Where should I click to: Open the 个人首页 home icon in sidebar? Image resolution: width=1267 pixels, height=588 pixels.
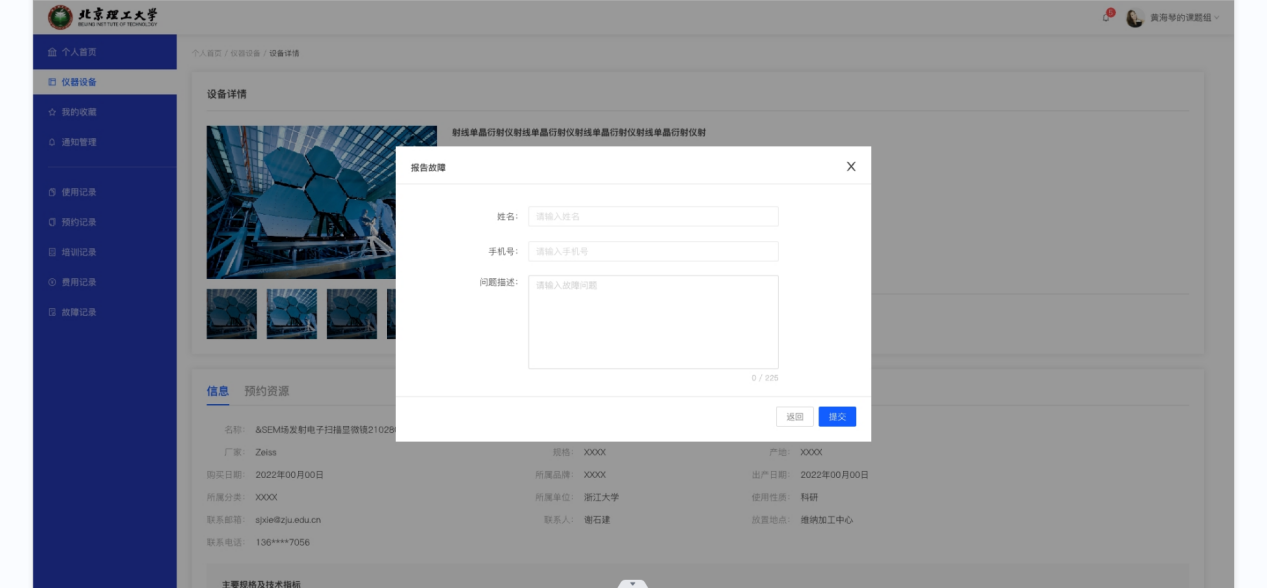(50, 51)
